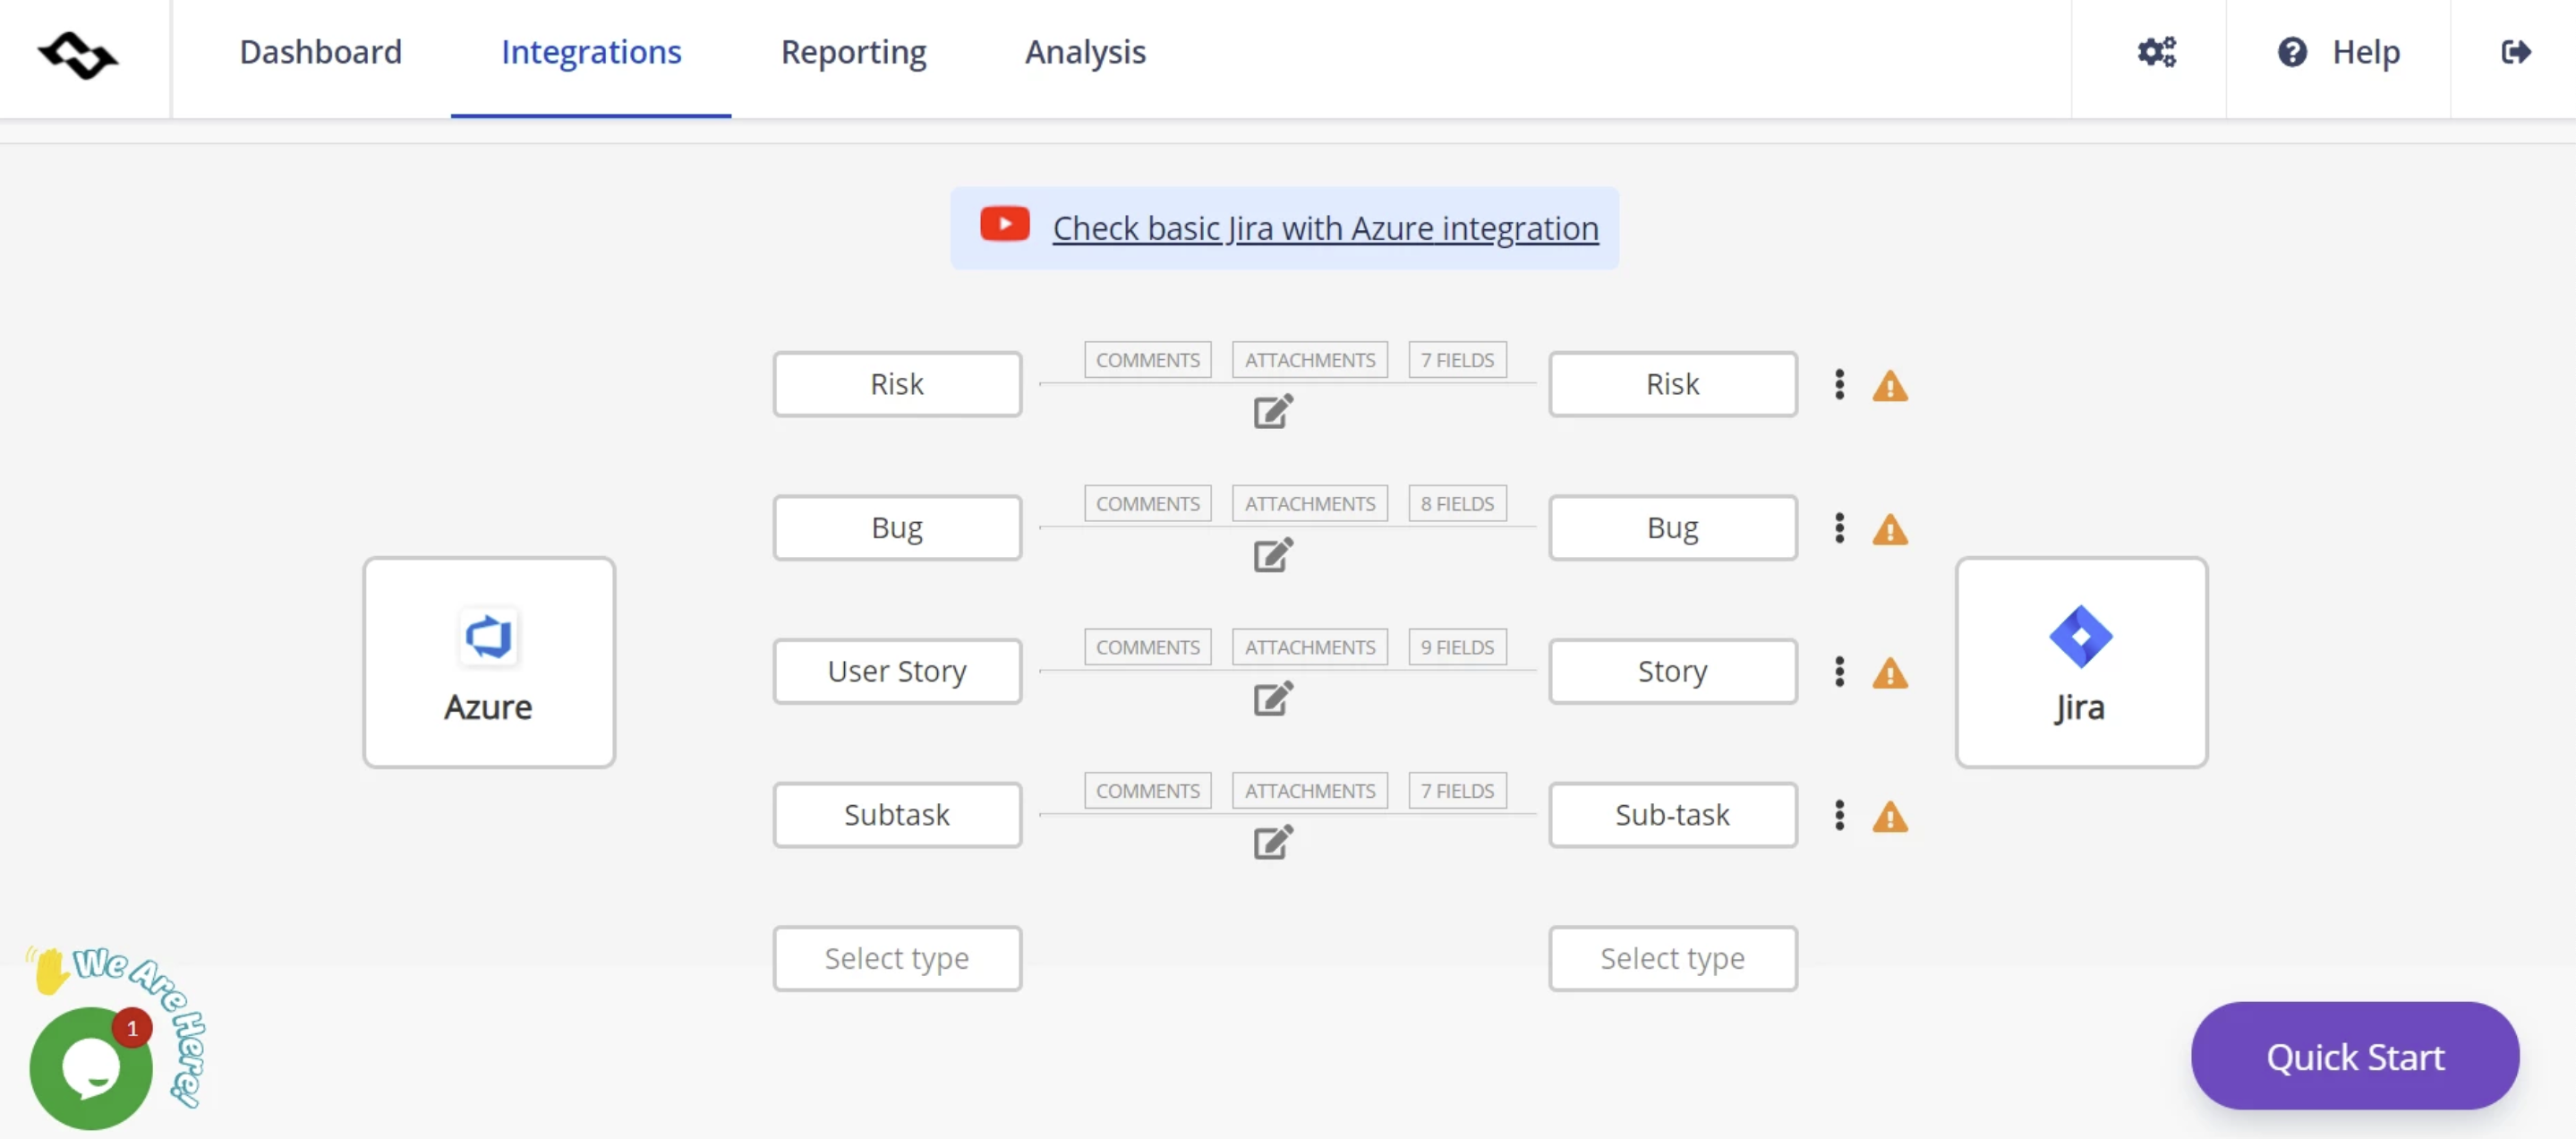The height and width of the screenshot is (1139, 2576).
Task: Click COMMENTS tag in the Bug row
Action: [1148, 504]
